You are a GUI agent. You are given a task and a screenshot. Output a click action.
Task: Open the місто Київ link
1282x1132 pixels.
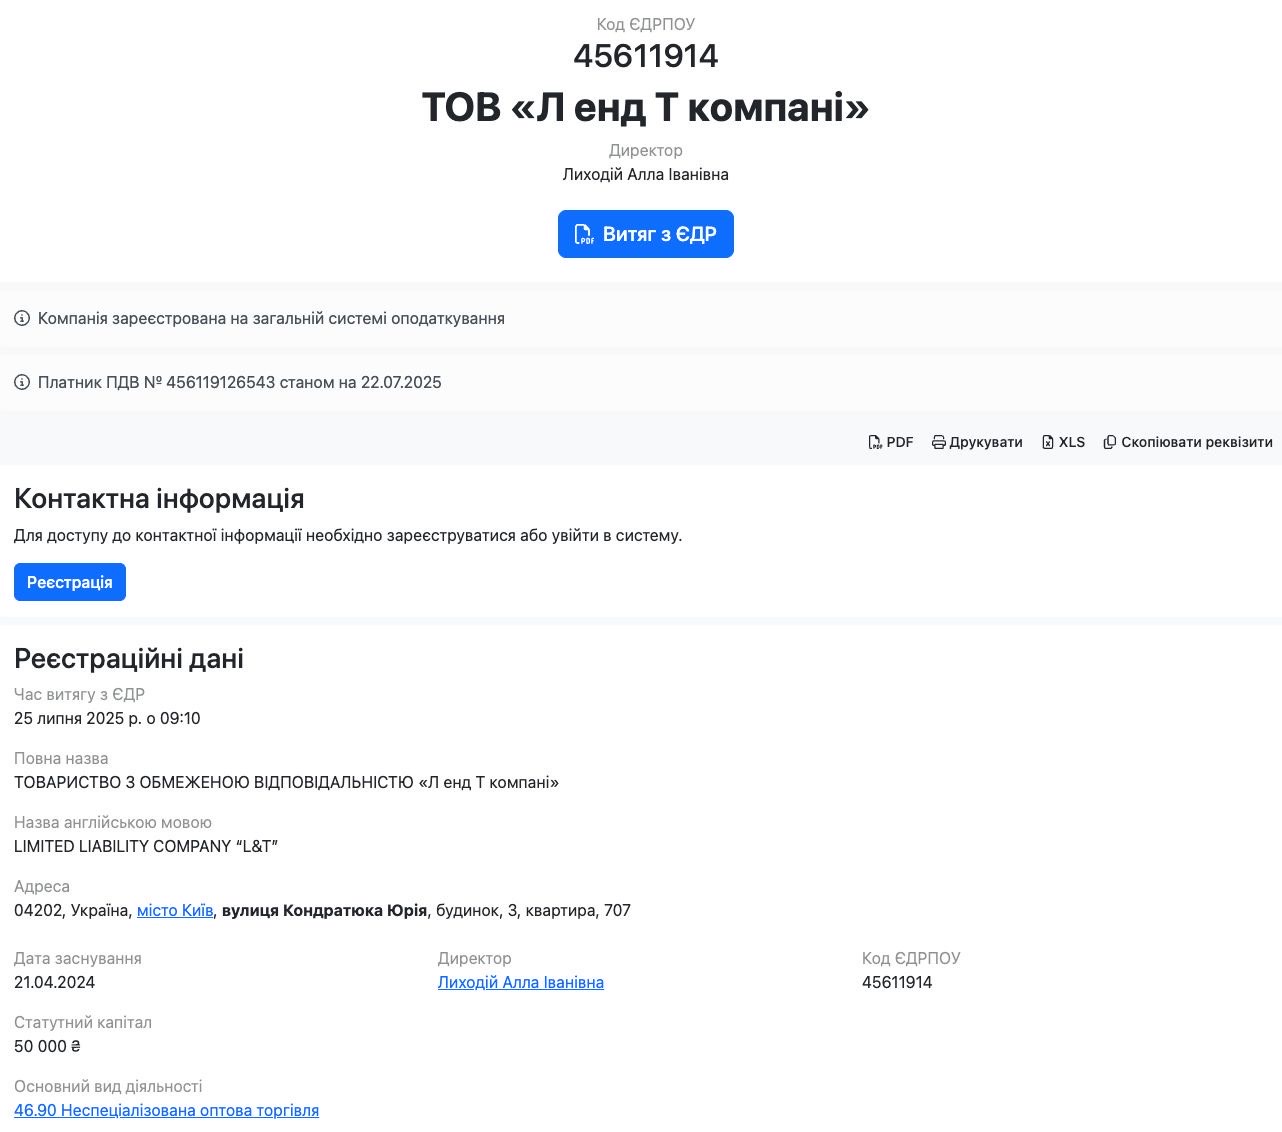pyautogui.click(x=175, y=910)
